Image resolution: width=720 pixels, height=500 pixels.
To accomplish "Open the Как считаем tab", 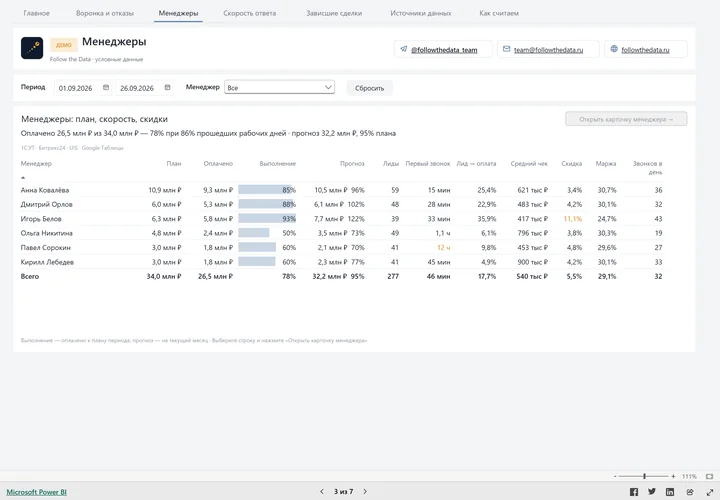I will pyautogui.click(x=499, y=13).
